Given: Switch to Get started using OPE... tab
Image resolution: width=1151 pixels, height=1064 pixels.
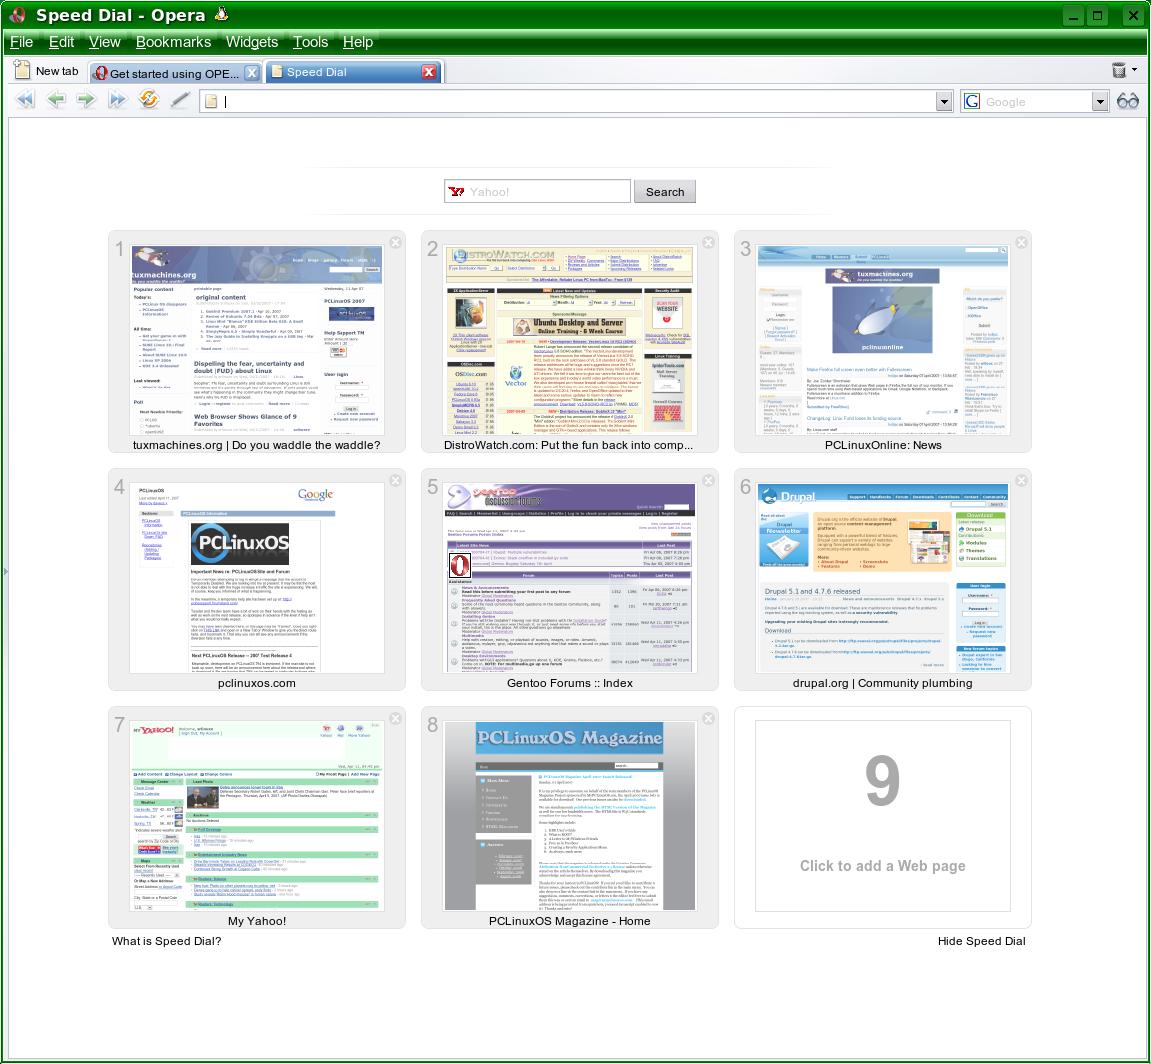Looking at the screenshot, I should pos(175,73).
